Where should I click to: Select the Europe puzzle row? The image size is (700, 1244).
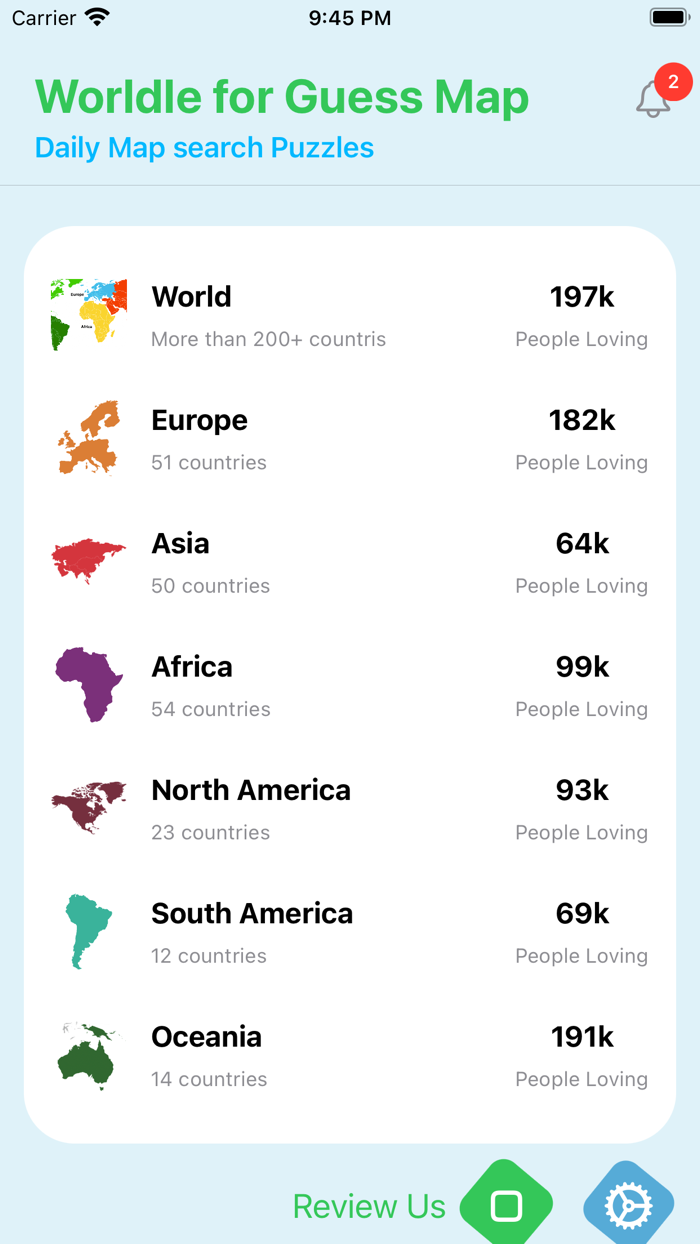pyautogui.click(x=350, y=437)
